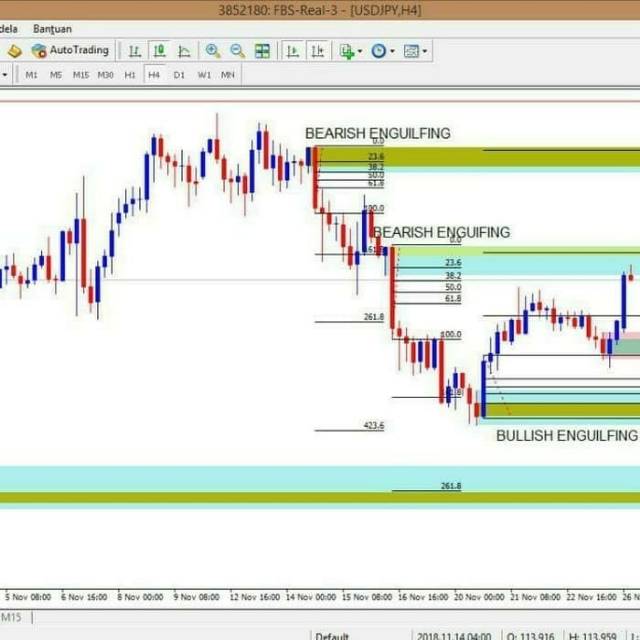Select the M15 timeframe in toolbar
The image size is (640, 640).
pyautogui.click(x=81, y=75)
